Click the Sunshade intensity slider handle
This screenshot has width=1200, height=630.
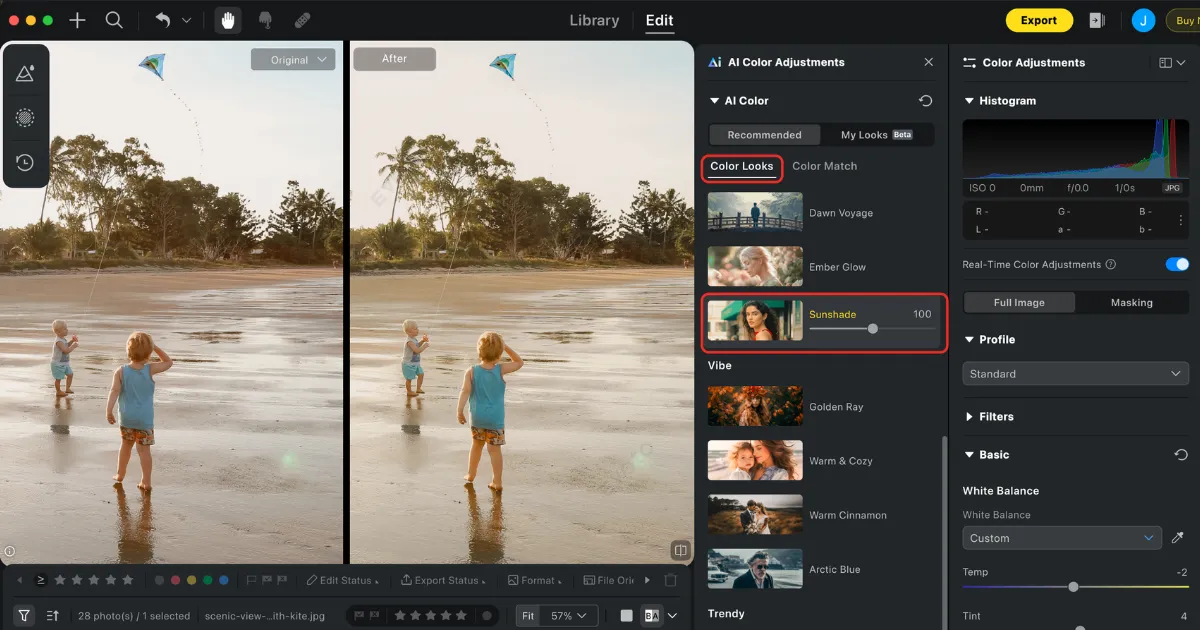(x=873, y=328)
